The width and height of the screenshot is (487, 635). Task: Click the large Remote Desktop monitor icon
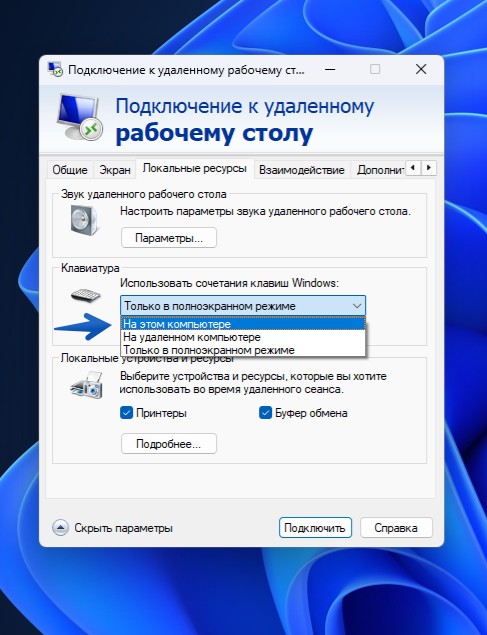click(79, 117)
